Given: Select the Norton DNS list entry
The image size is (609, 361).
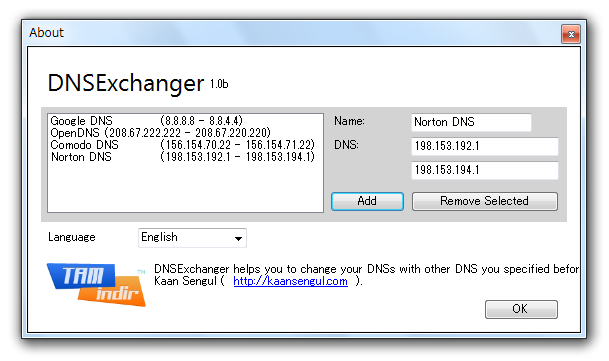Looking at the screenshot, I should [185, 157].
